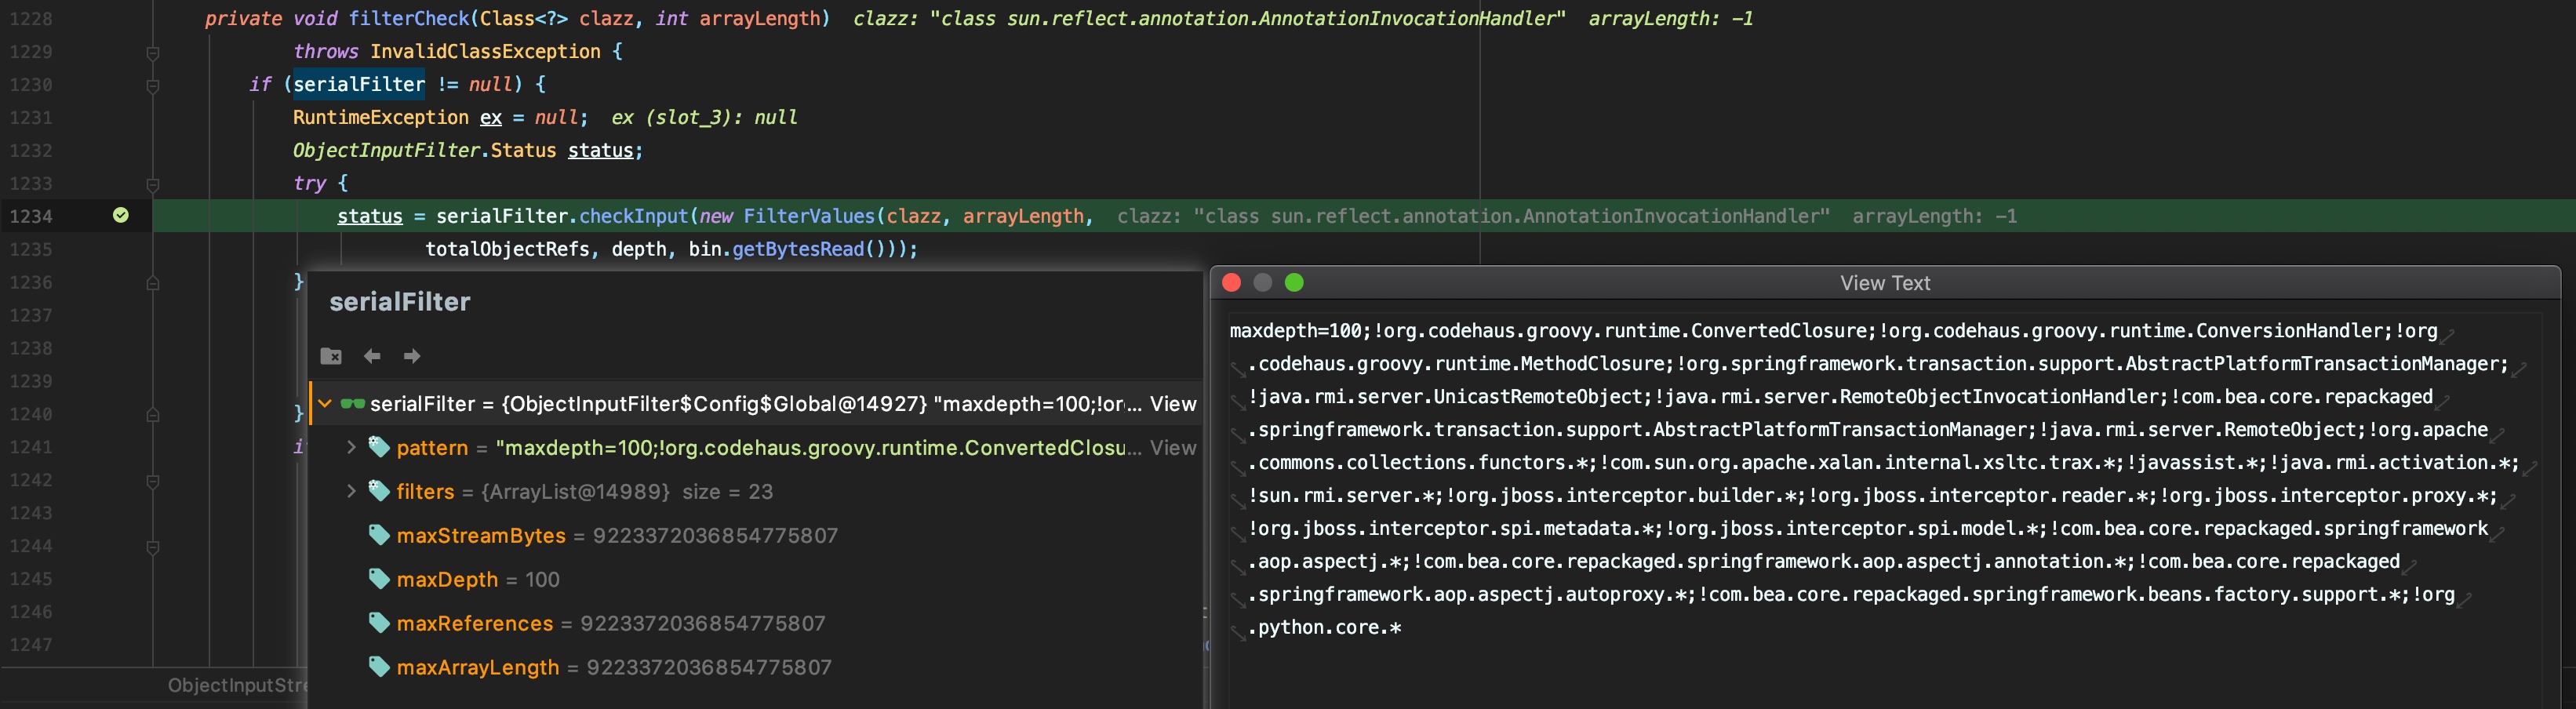Click the forward arrow in serialFilter popup
This screenshot has height=709, width=2576.
coord(412,356)
